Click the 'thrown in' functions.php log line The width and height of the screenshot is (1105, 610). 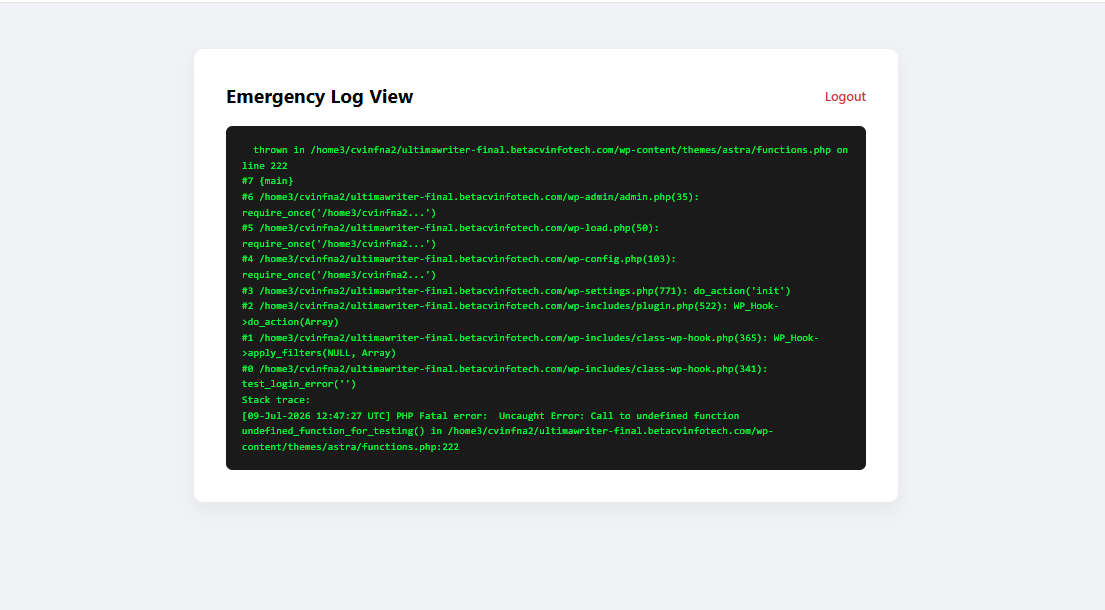(x=550, y=150)
